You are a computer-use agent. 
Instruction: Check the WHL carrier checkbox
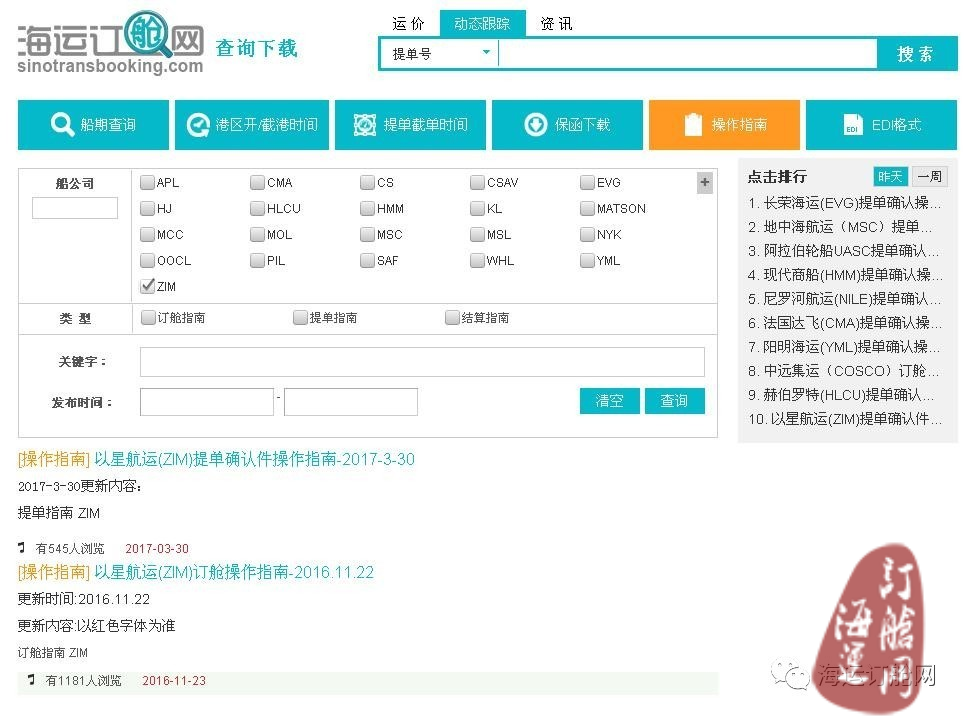point(477,260)
